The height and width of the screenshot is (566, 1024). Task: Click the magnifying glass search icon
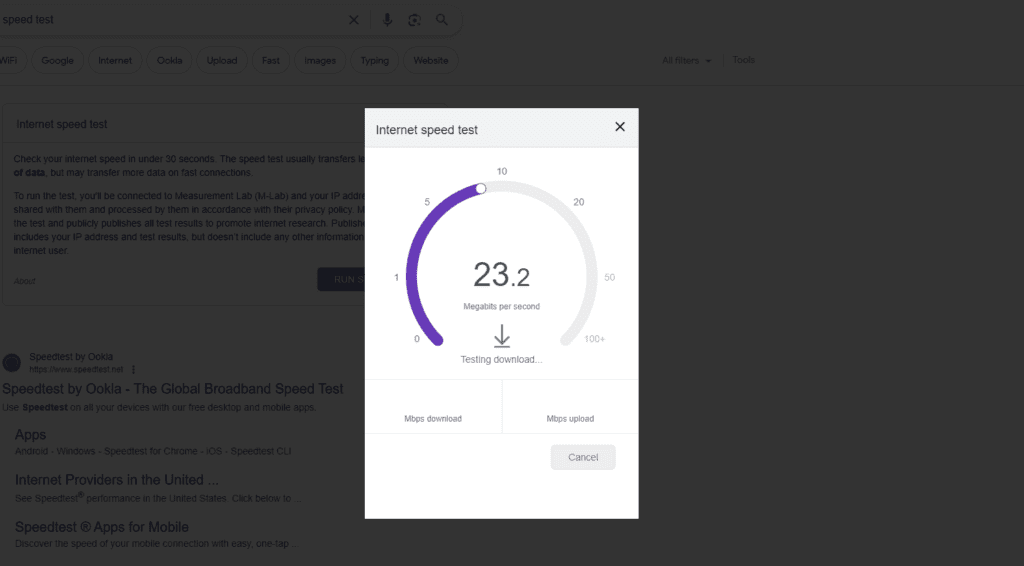(x=442, y=20)
